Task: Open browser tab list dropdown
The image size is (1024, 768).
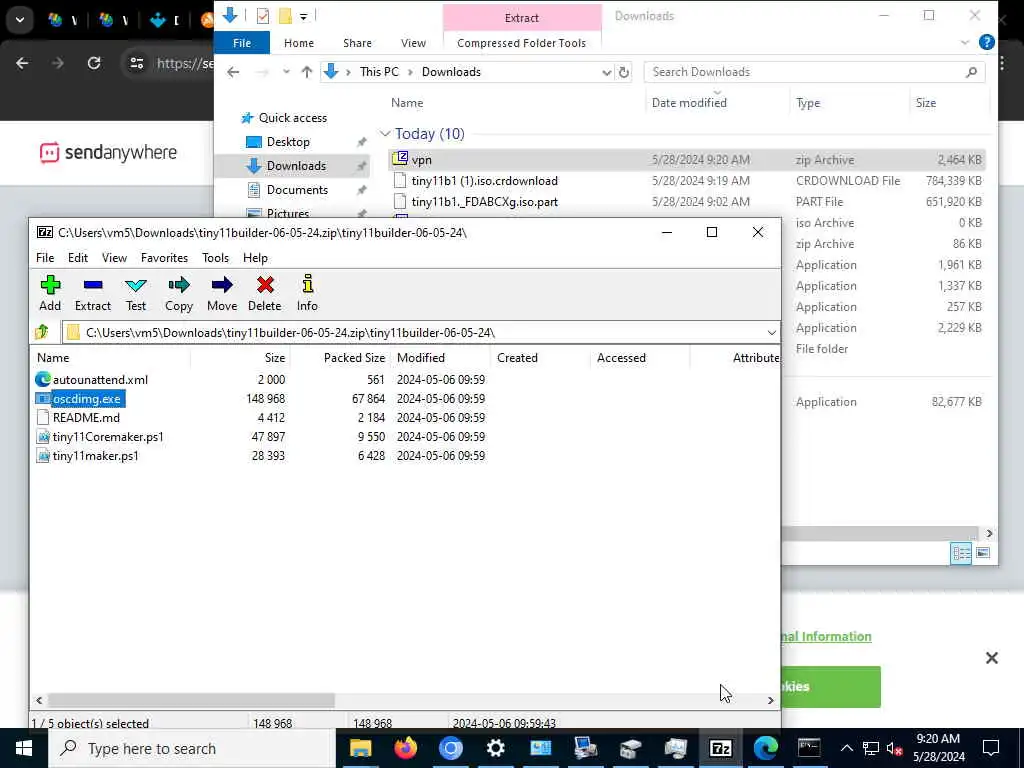Action: click(20, 20)
